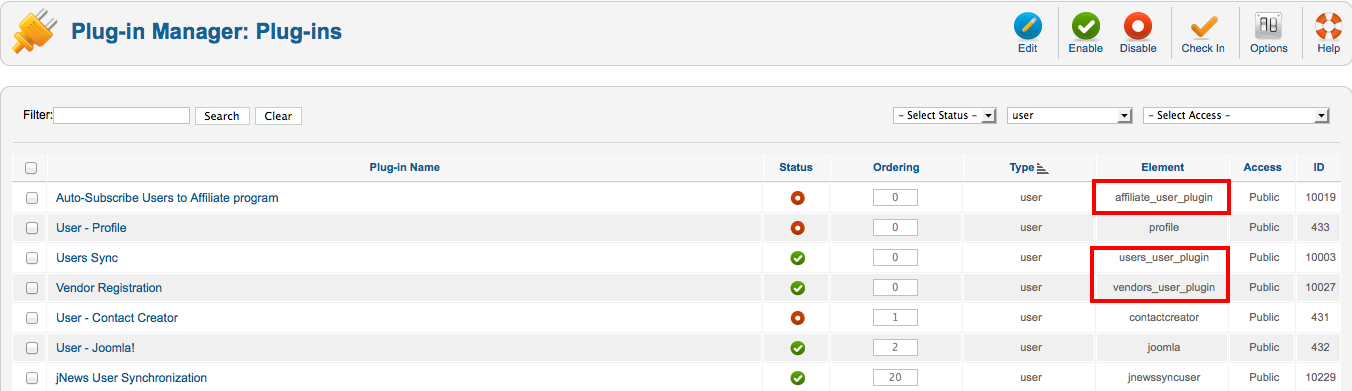Screen dimensions: 1352x391
Task: Toggle status icon for Users Sync plugin
Action: [797, 258]
